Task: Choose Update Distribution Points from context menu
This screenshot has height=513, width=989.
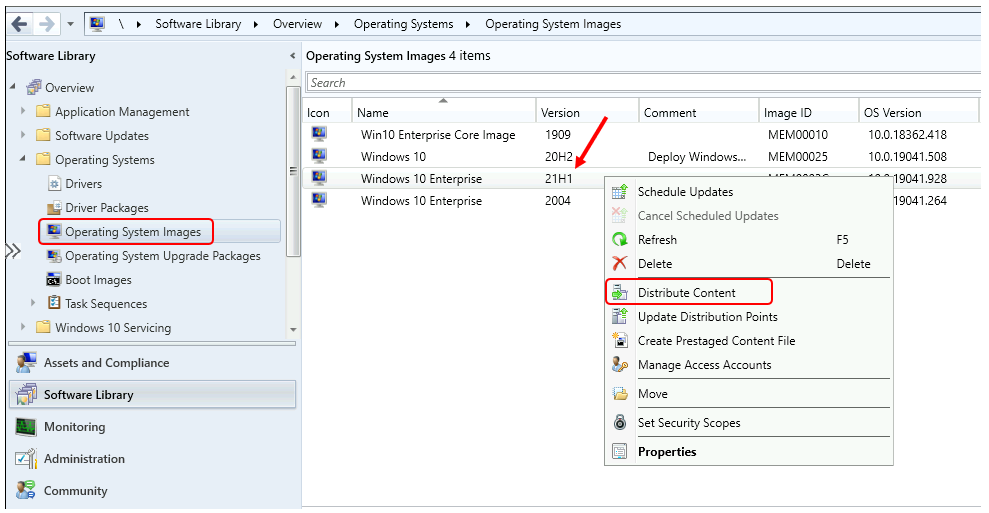Action: pos(749,317)
